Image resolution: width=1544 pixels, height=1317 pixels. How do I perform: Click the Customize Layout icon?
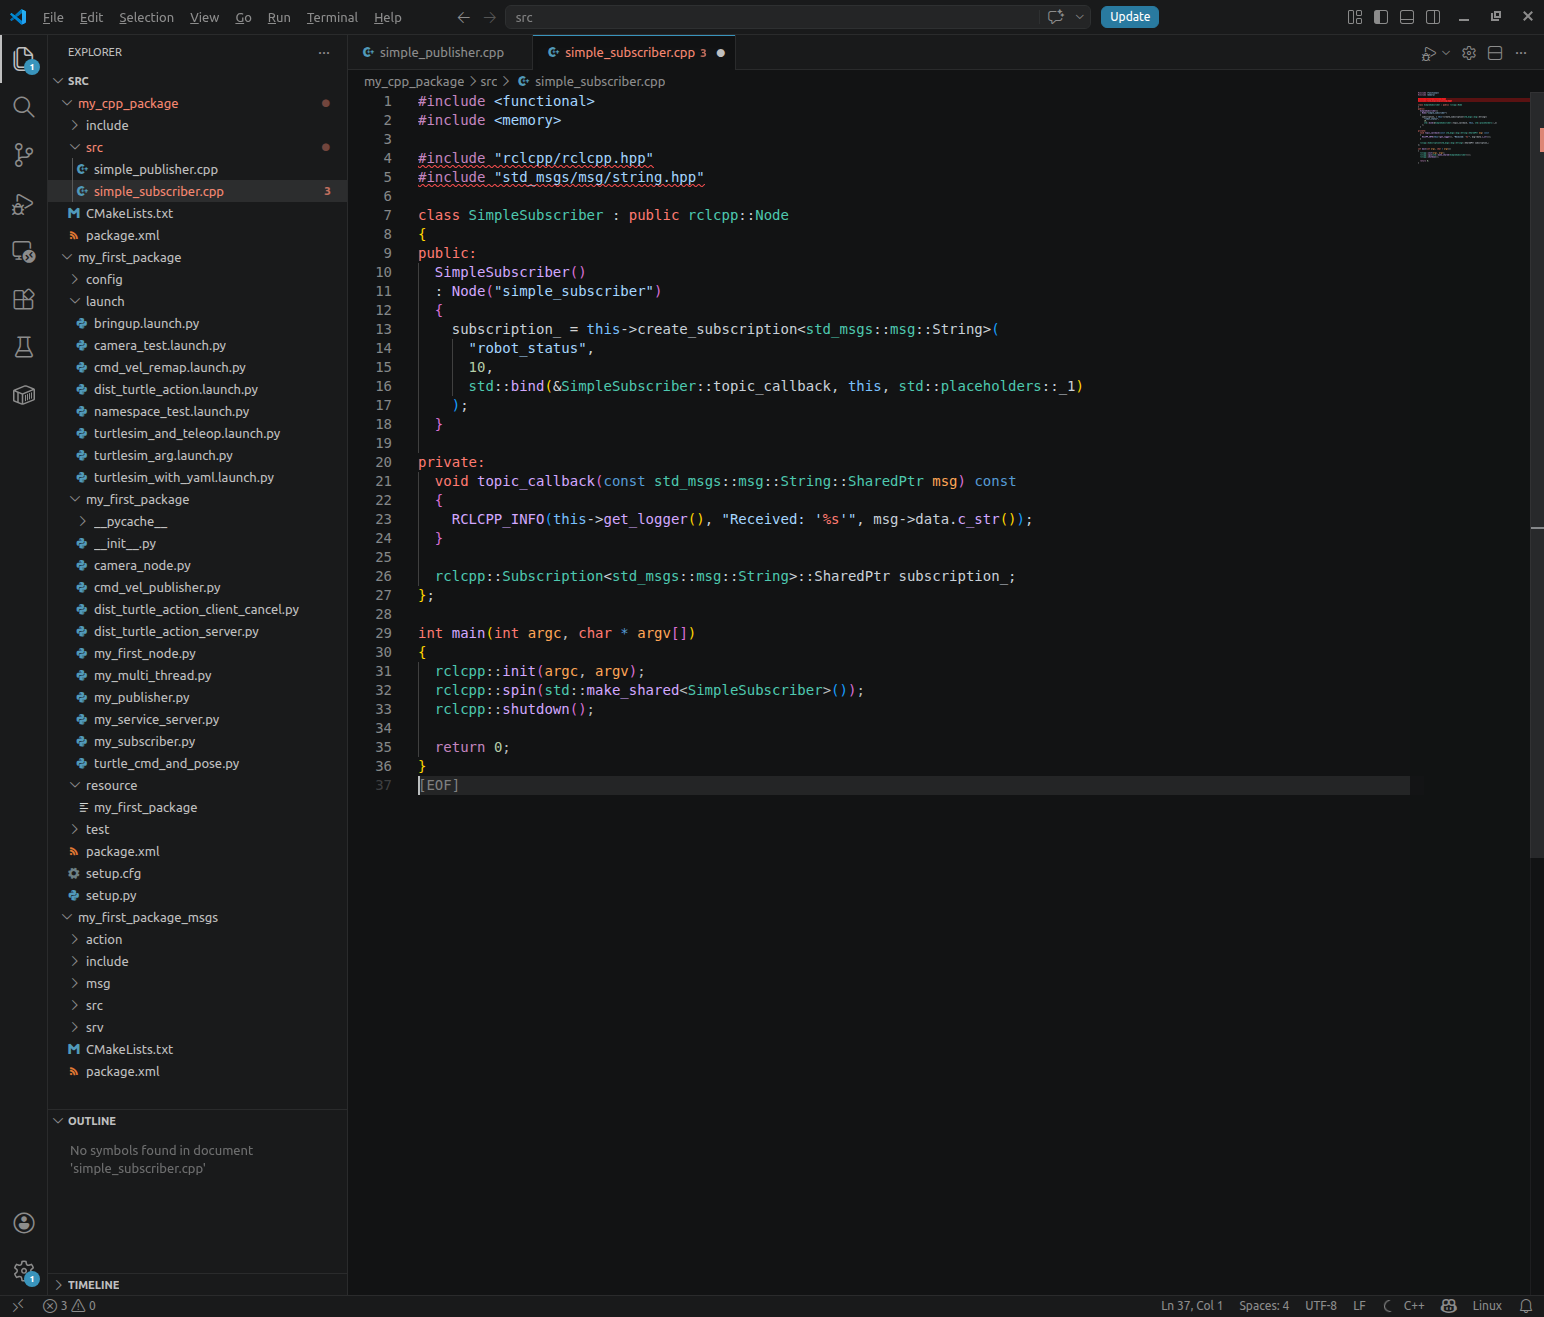point(1355,17)
